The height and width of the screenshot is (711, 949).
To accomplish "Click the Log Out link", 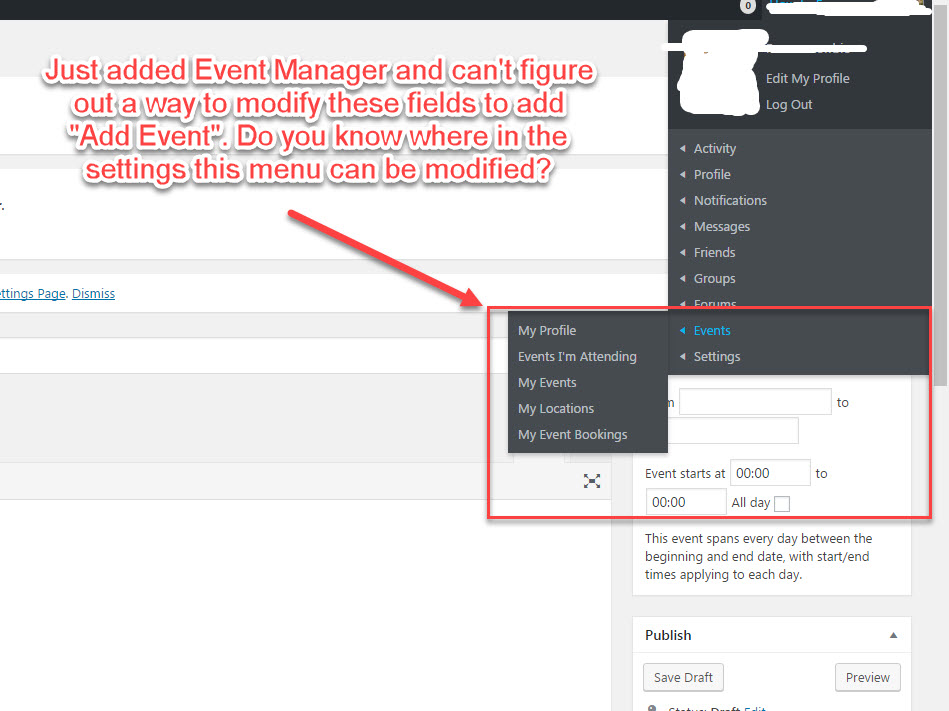I will (788, 105).
